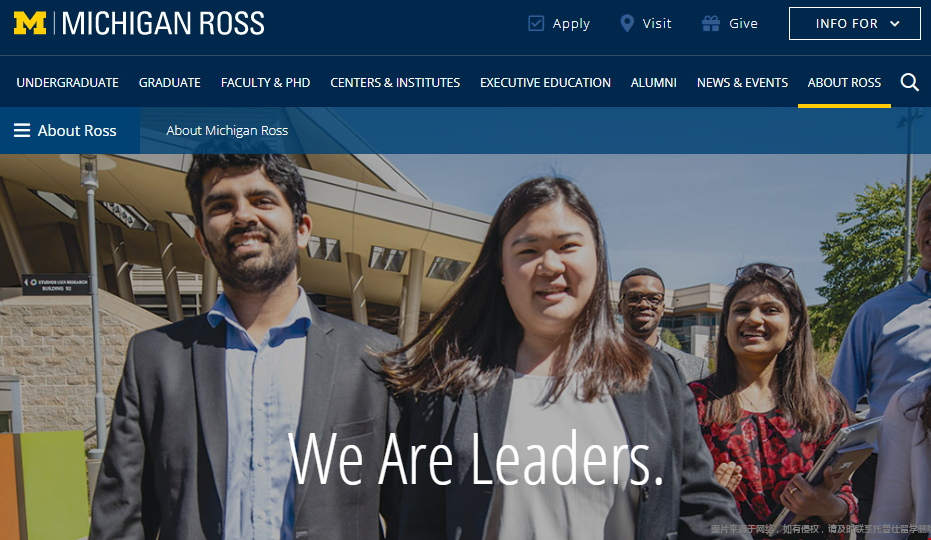Follow the About Michigan Ross breadcrumb link
931x540 pixels.
227,130
